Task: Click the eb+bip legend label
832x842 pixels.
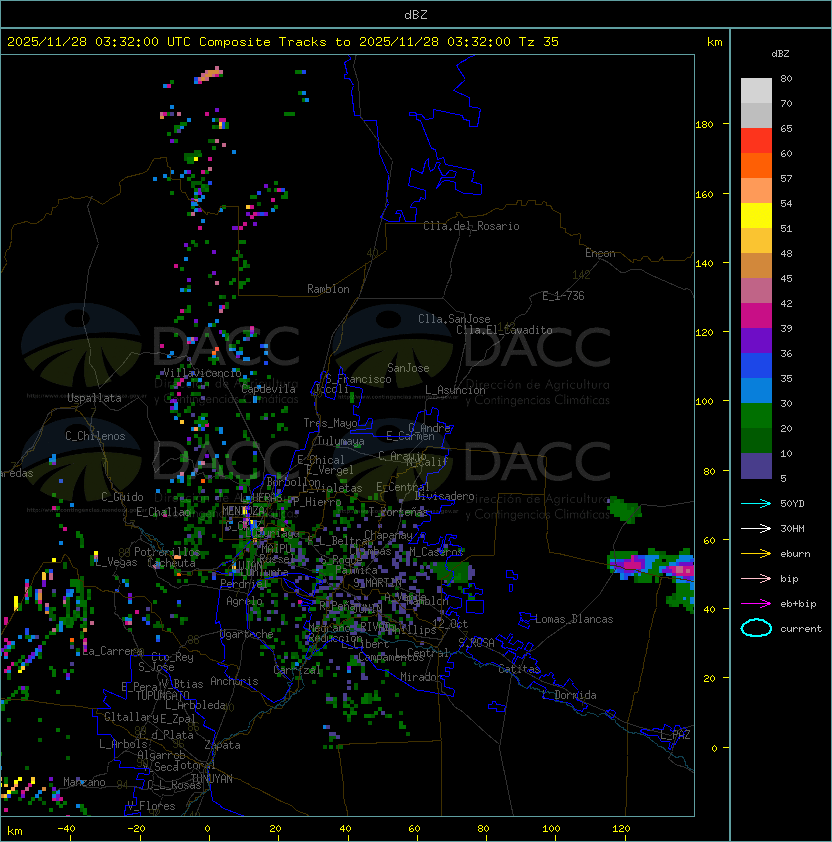Action: point(798,604)
